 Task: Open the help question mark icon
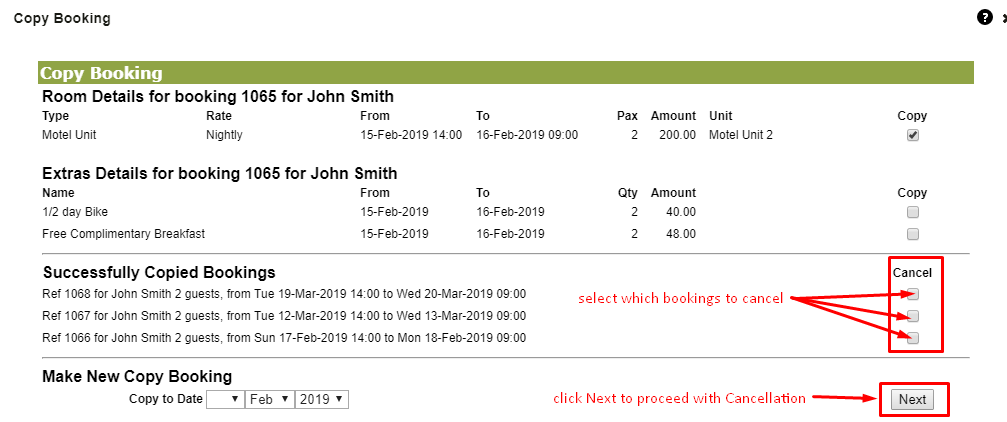pos(985,18)
